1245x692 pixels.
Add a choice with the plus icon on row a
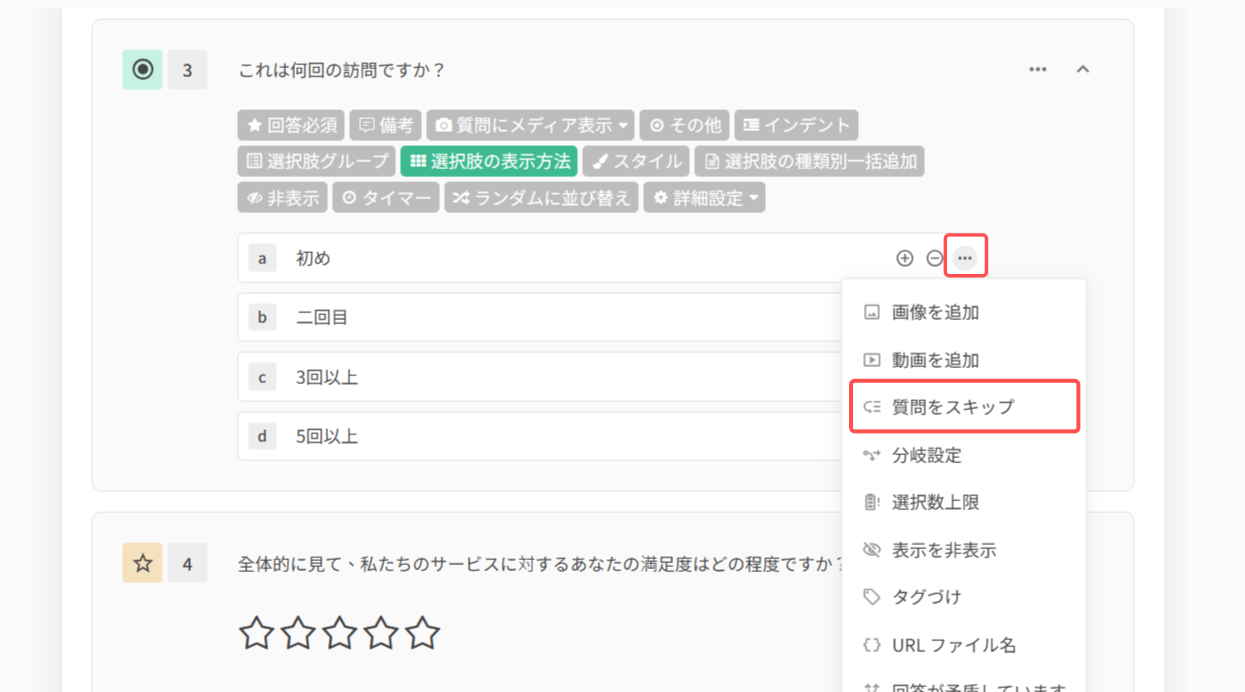[x=905, y=258]
